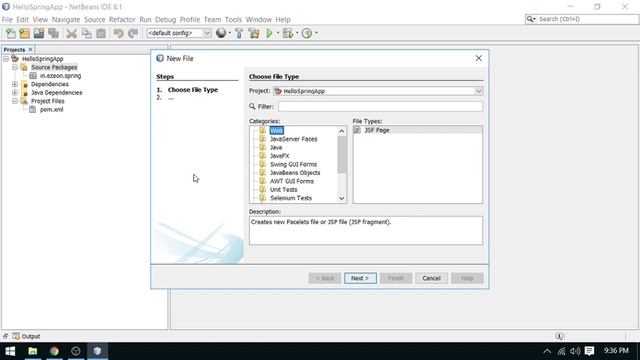The width and height of the screenshot is (640, 360).
Task: Click the Debug Project toolbar icon
Action: (x=288, y=33)
